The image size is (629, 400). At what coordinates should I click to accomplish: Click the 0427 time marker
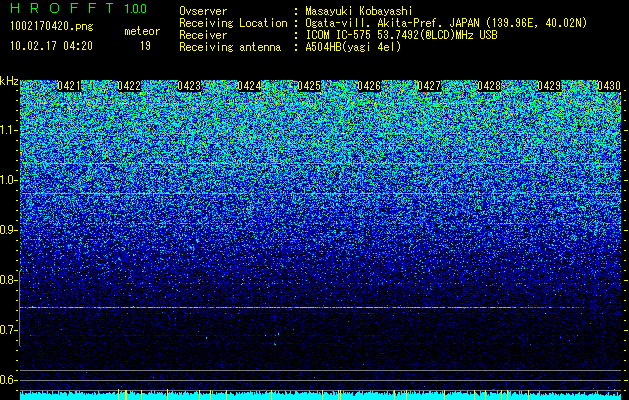(x=429, y=86)
